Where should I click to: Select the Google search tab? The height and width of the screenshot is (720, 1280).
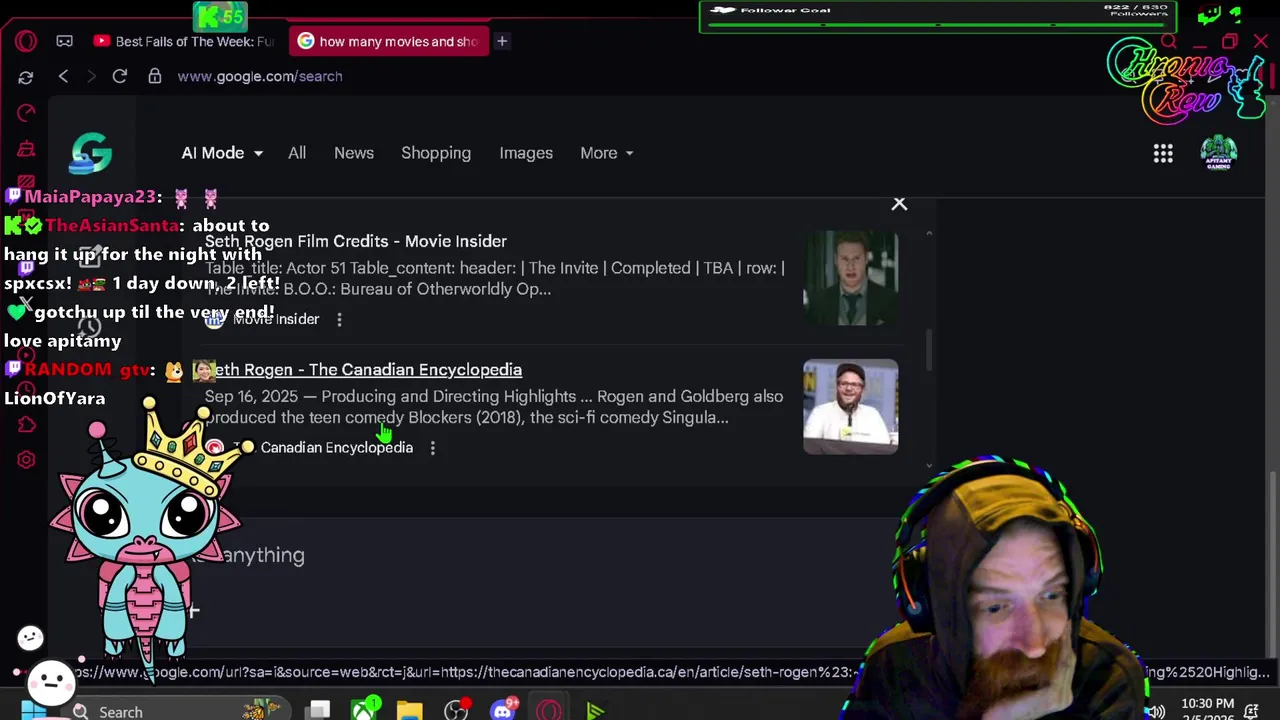(x=388, y=41)
